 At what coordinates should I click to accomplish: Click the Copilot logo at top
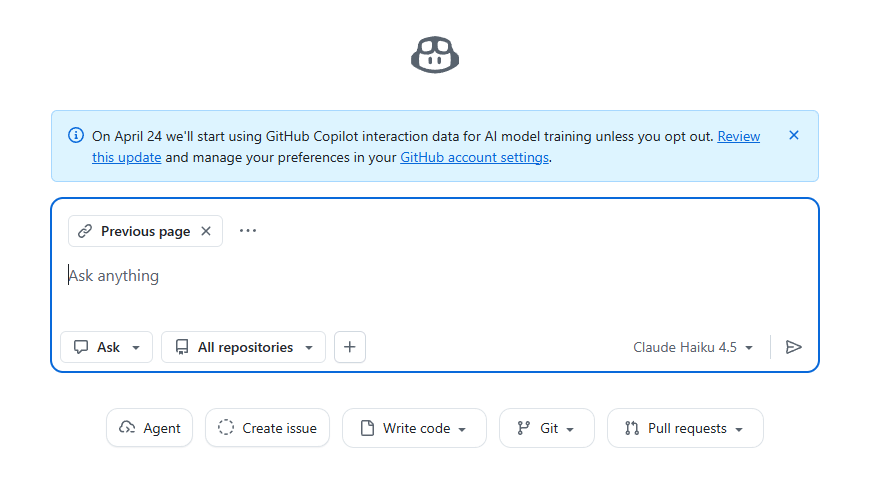point(435,54)
